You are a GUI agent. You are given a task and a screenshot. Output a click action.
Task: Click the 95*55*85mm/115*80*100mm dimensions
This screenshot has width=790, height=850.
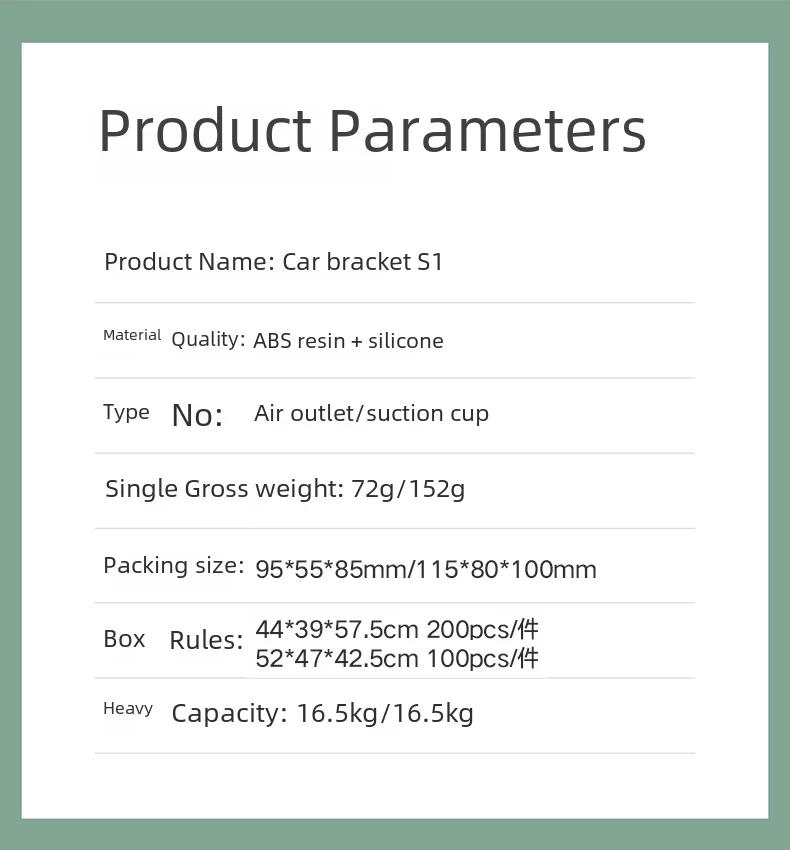pos(426,570)
